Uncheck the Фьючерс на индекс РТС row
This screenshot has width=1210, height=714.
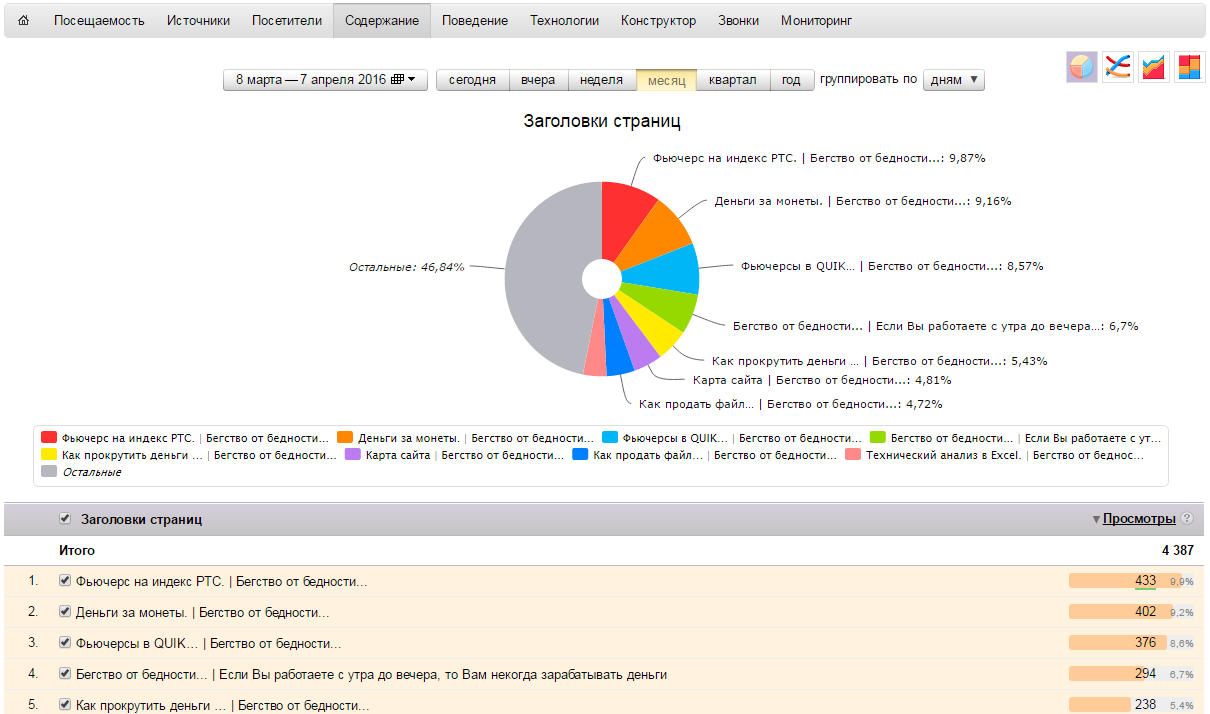tap(65, 581)
